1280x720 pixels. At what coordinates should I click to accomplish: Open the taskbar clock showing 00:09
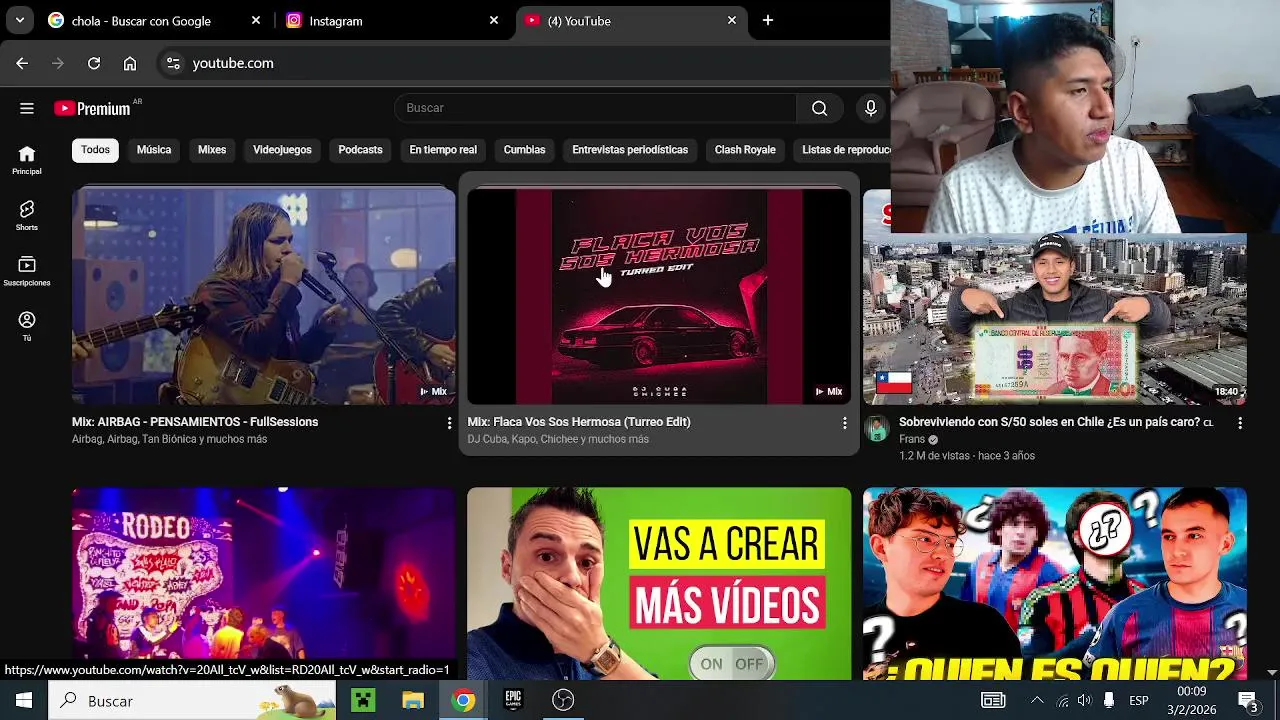[1190, 700]
